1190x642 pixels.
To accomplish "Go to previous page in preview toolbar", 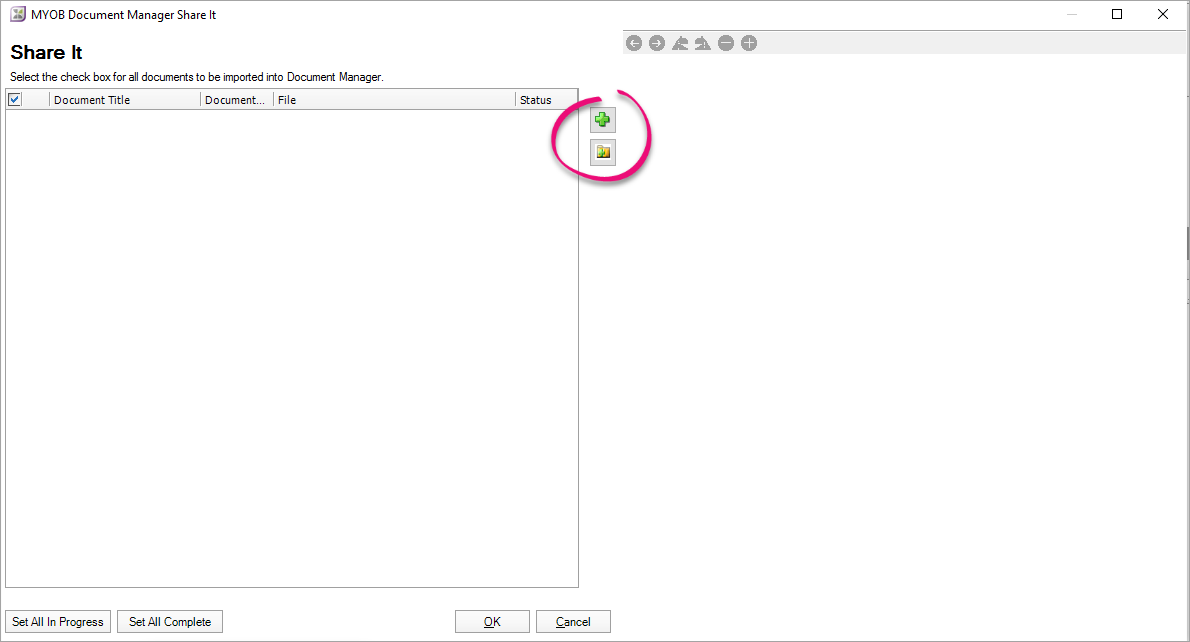I will [x=634, y=43].
